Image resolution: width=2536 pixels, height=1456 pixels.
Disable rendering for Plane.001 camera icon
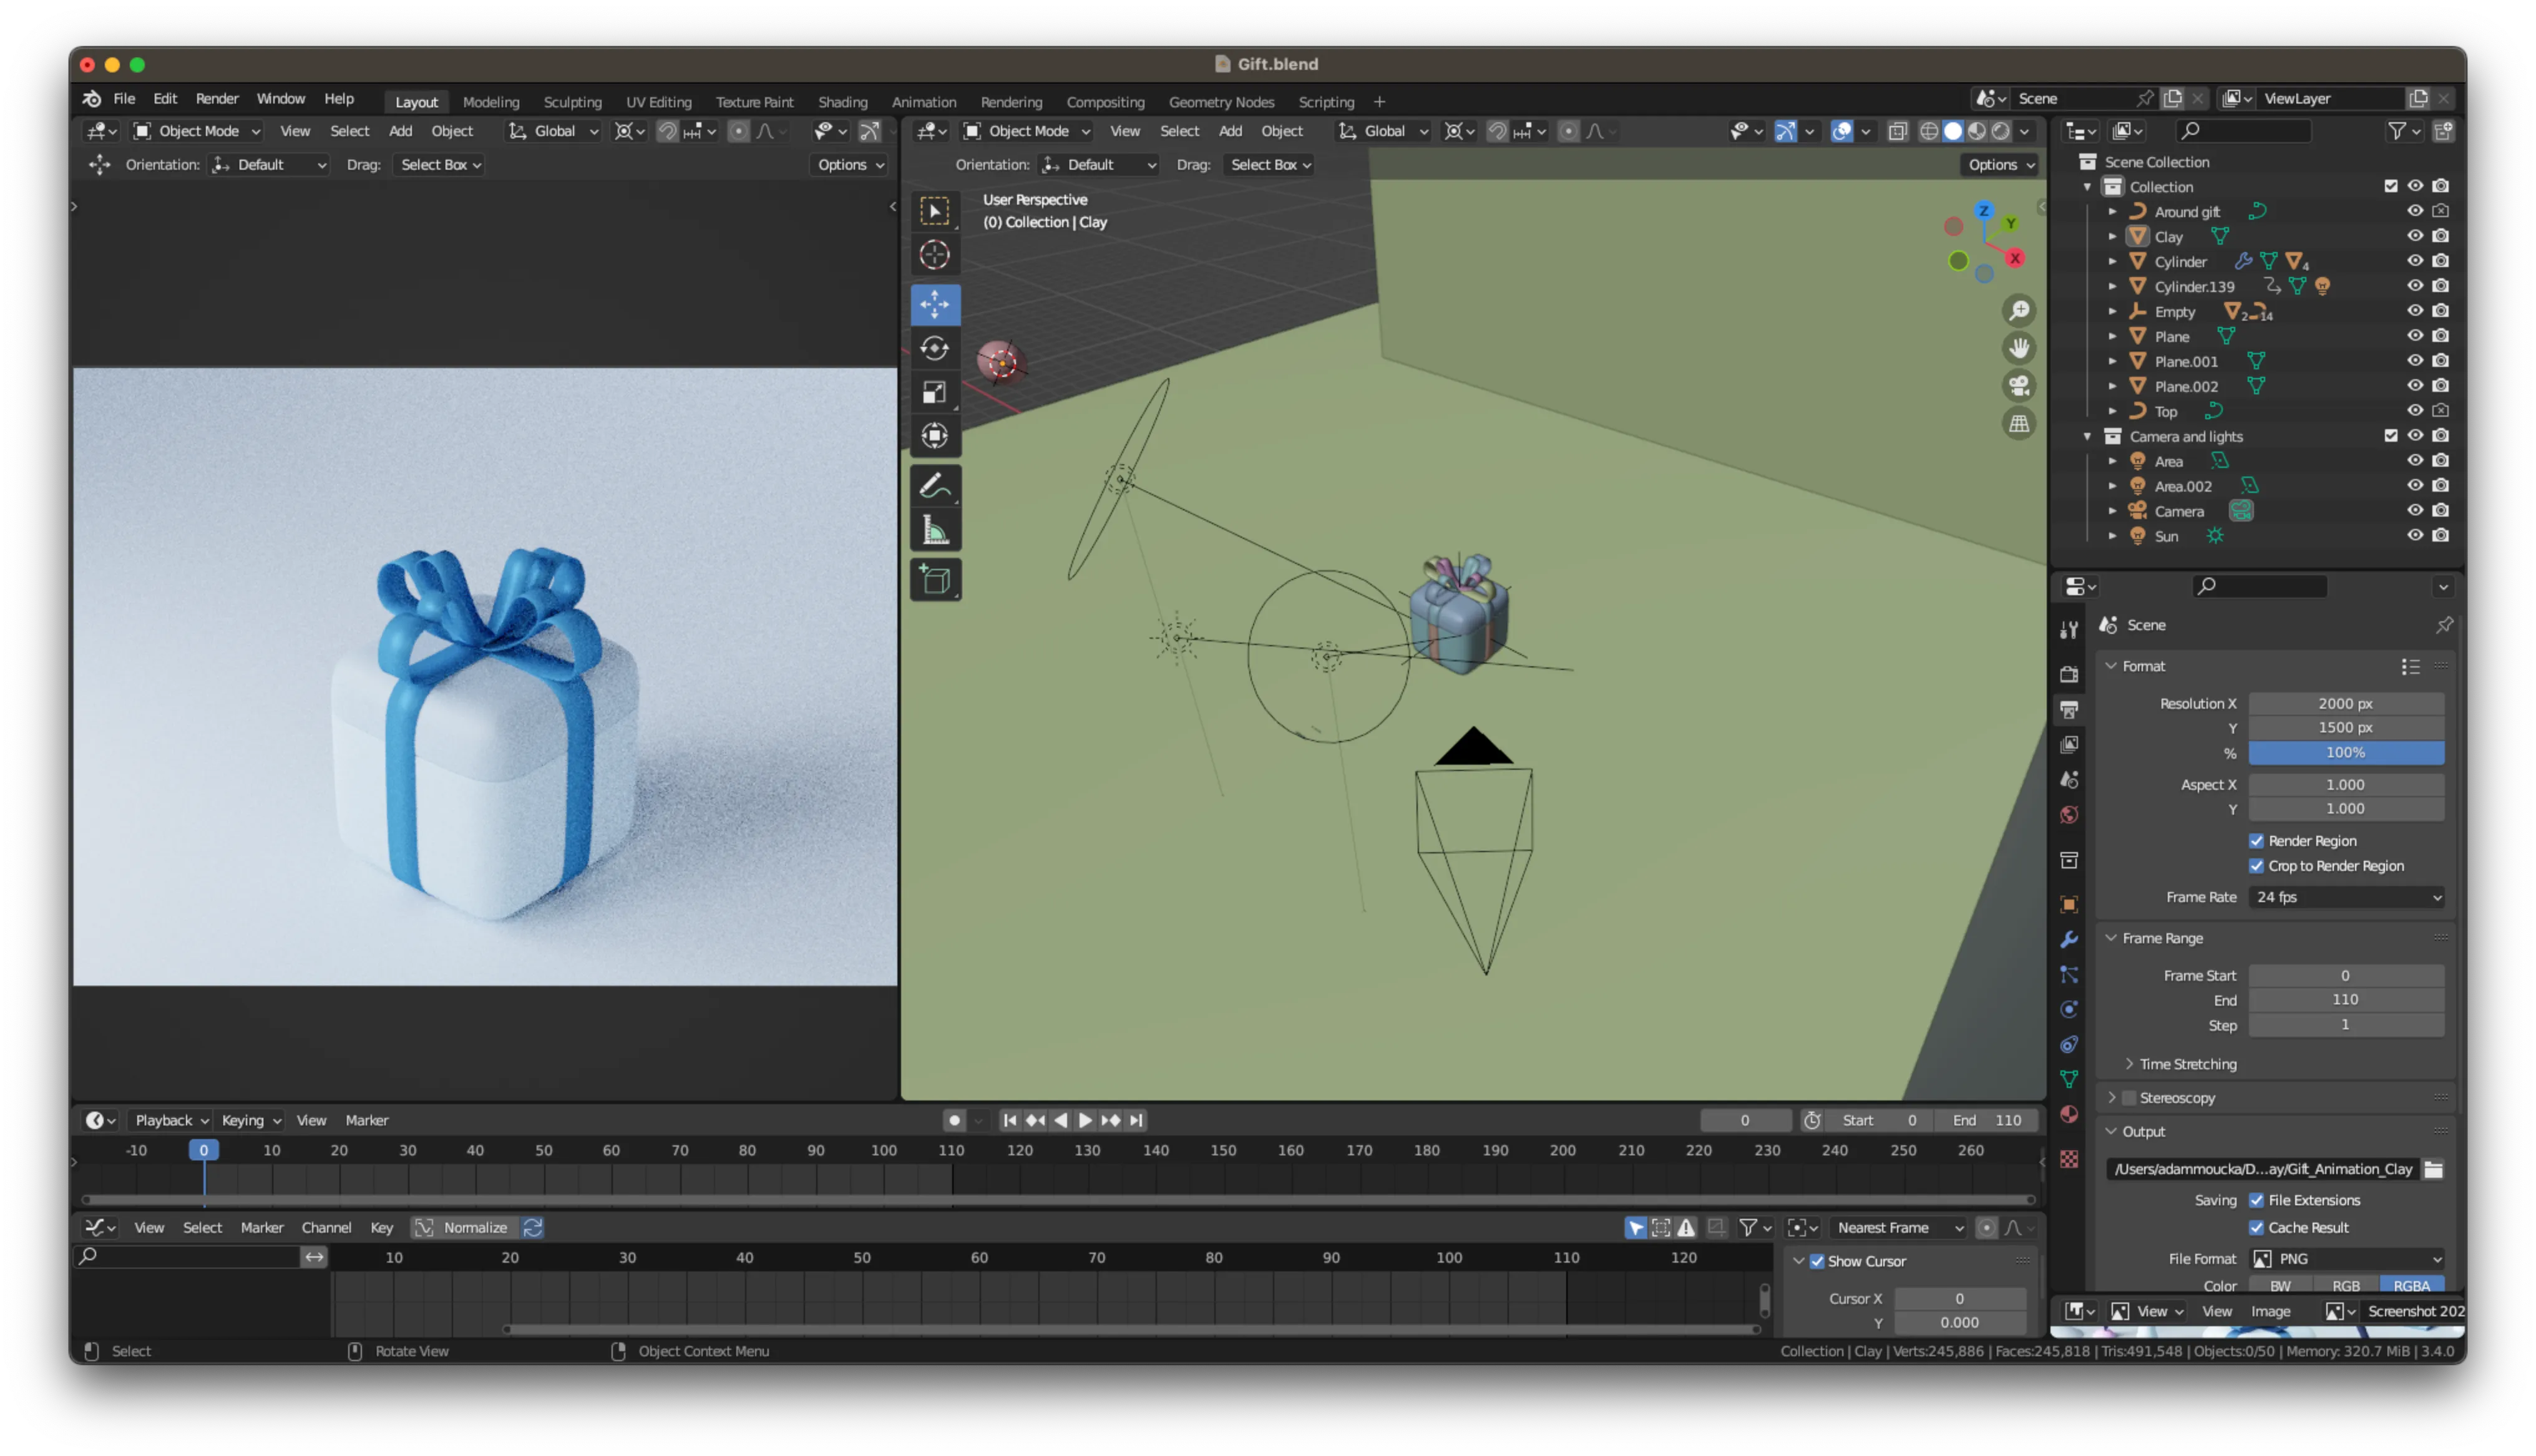(2440, 361)
